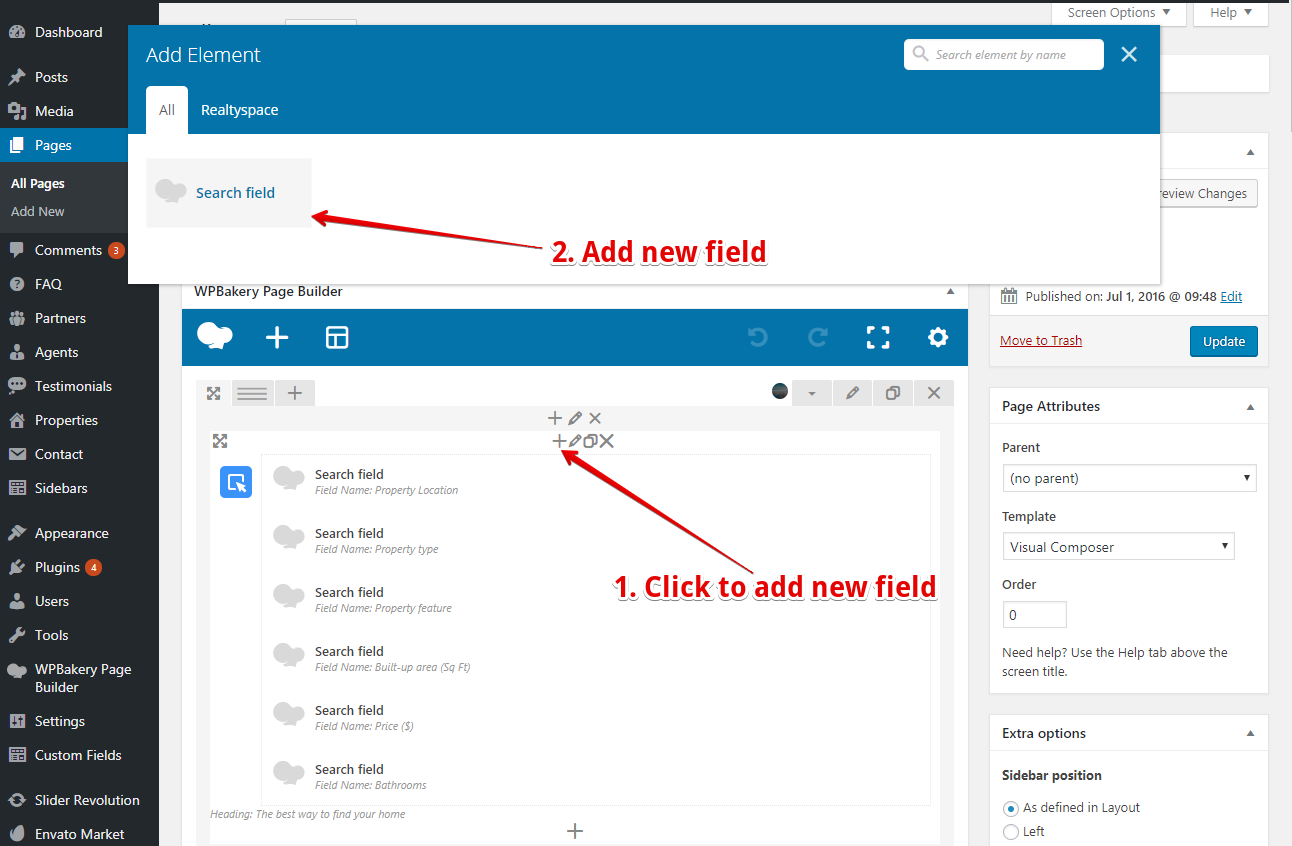Click the Users sidebar icon
The height and width of the screenshot is (846, 1292).
17,601
